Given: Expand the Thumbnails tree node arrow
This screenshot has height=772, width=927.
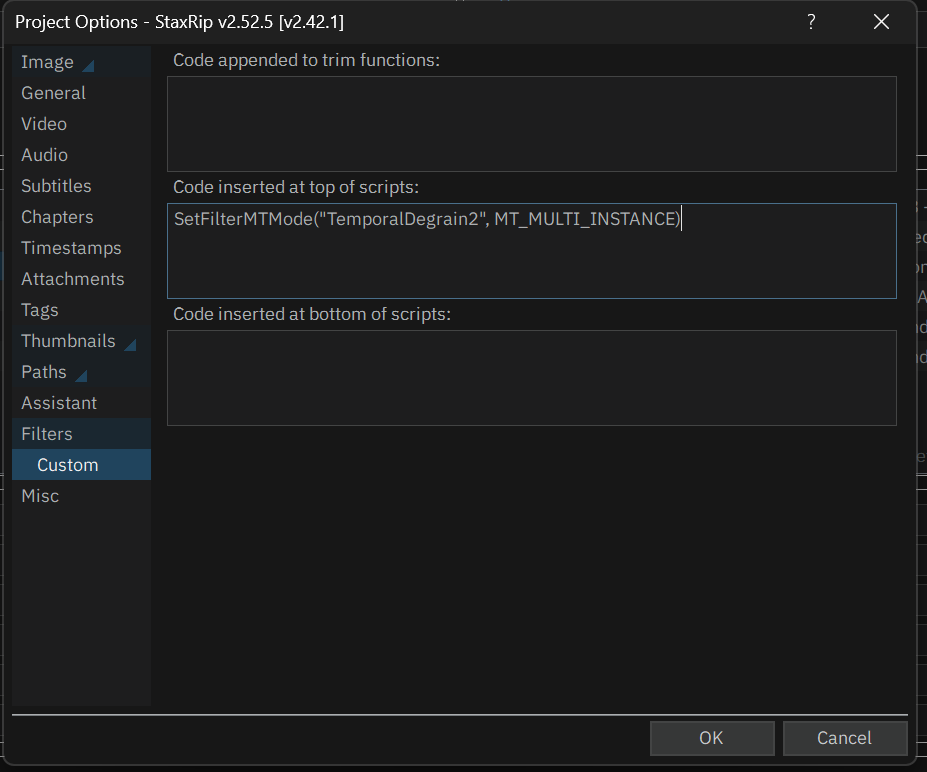Looking at the screenshot, I should tap(130, 345).
